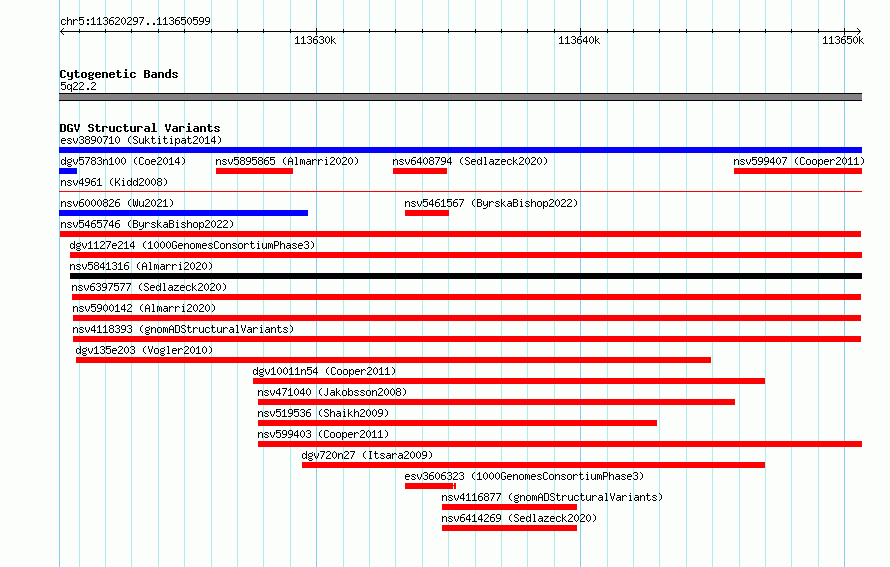Click dgv1127e214 (1000GenomesConsortiumPhase3) label
This screenshot has height=567, width=890.
pos(192,245)
